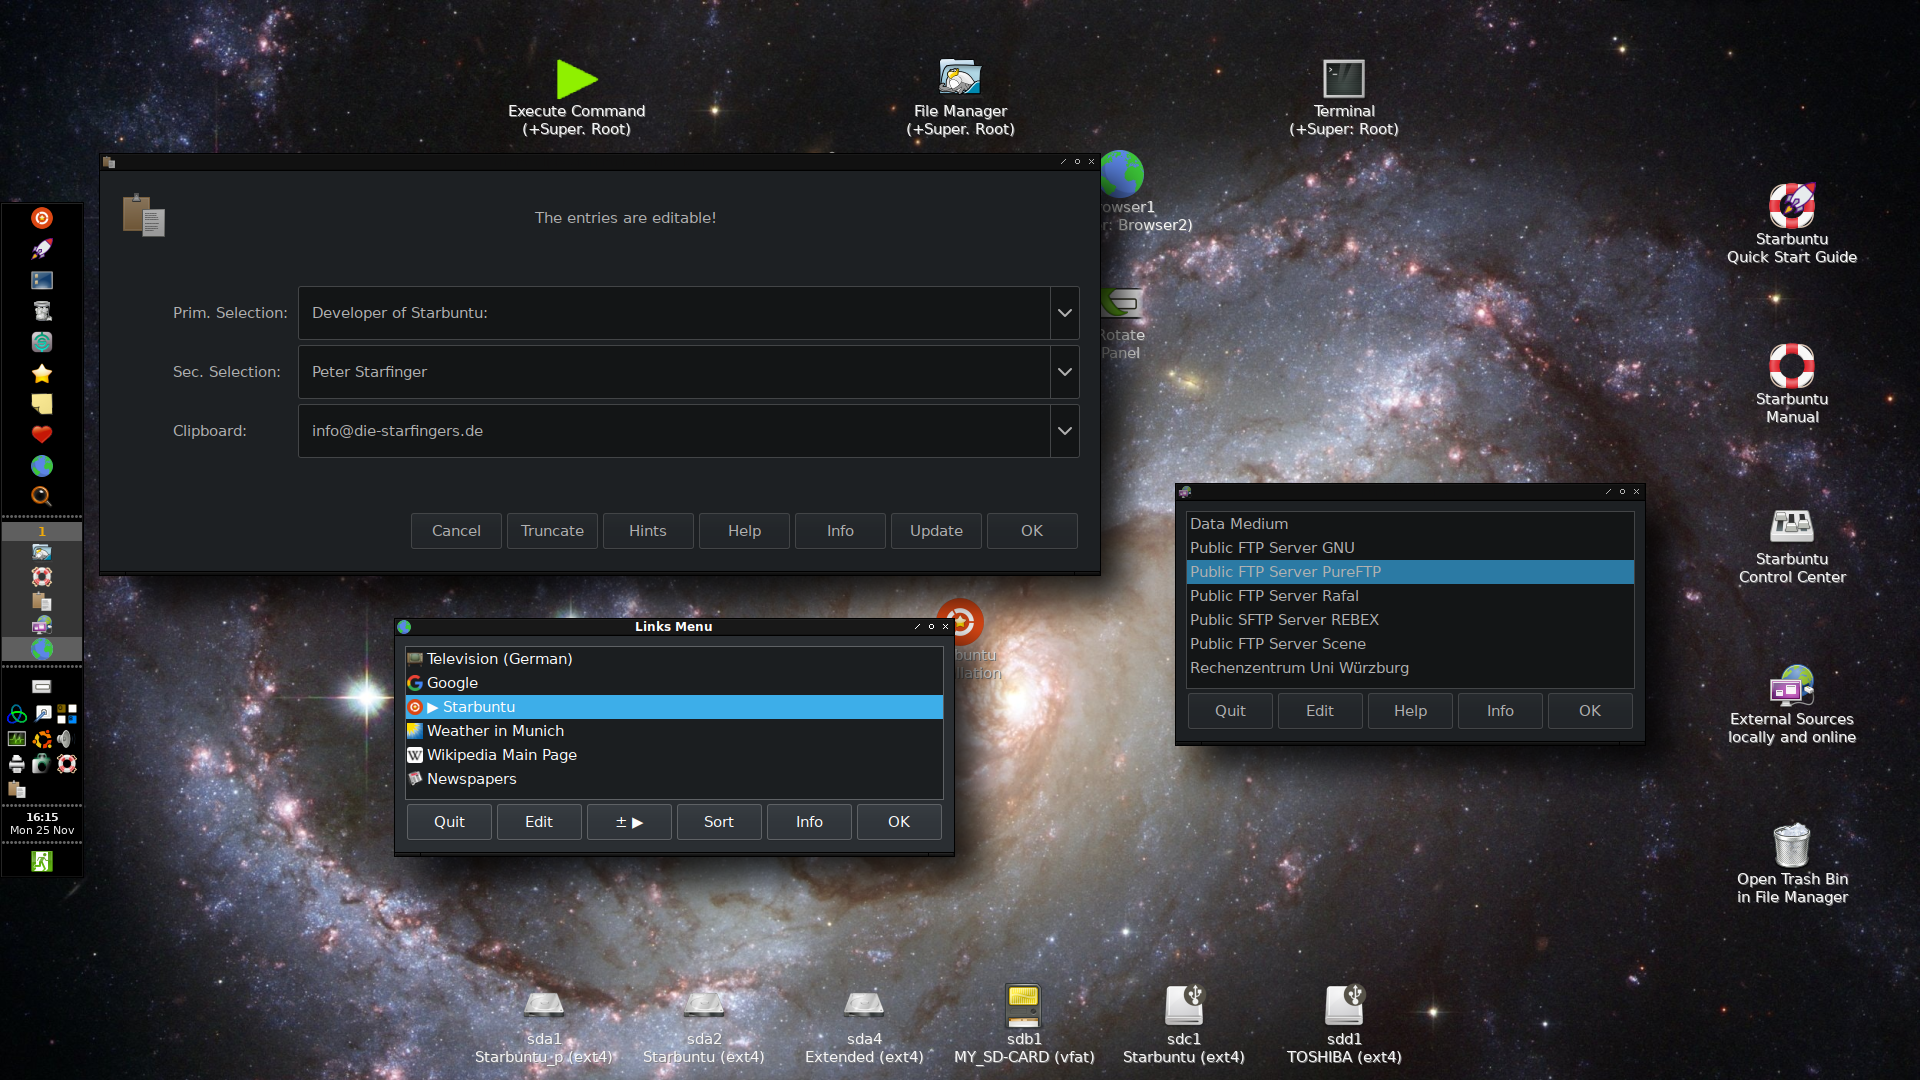Click the ± ▶ button in Links Menu

point(629,822)
